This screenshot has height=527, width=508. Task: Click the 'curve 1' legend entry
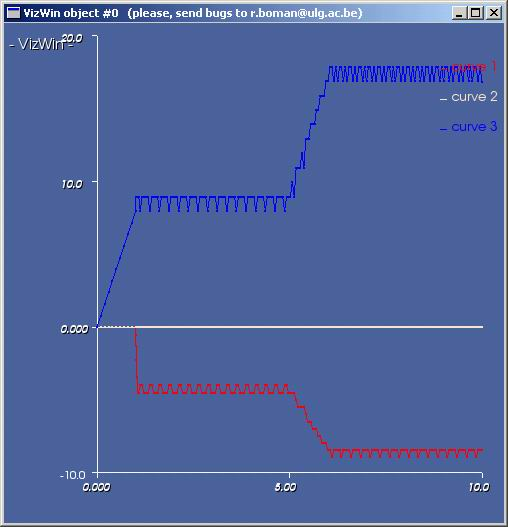[x=469, y=67]
